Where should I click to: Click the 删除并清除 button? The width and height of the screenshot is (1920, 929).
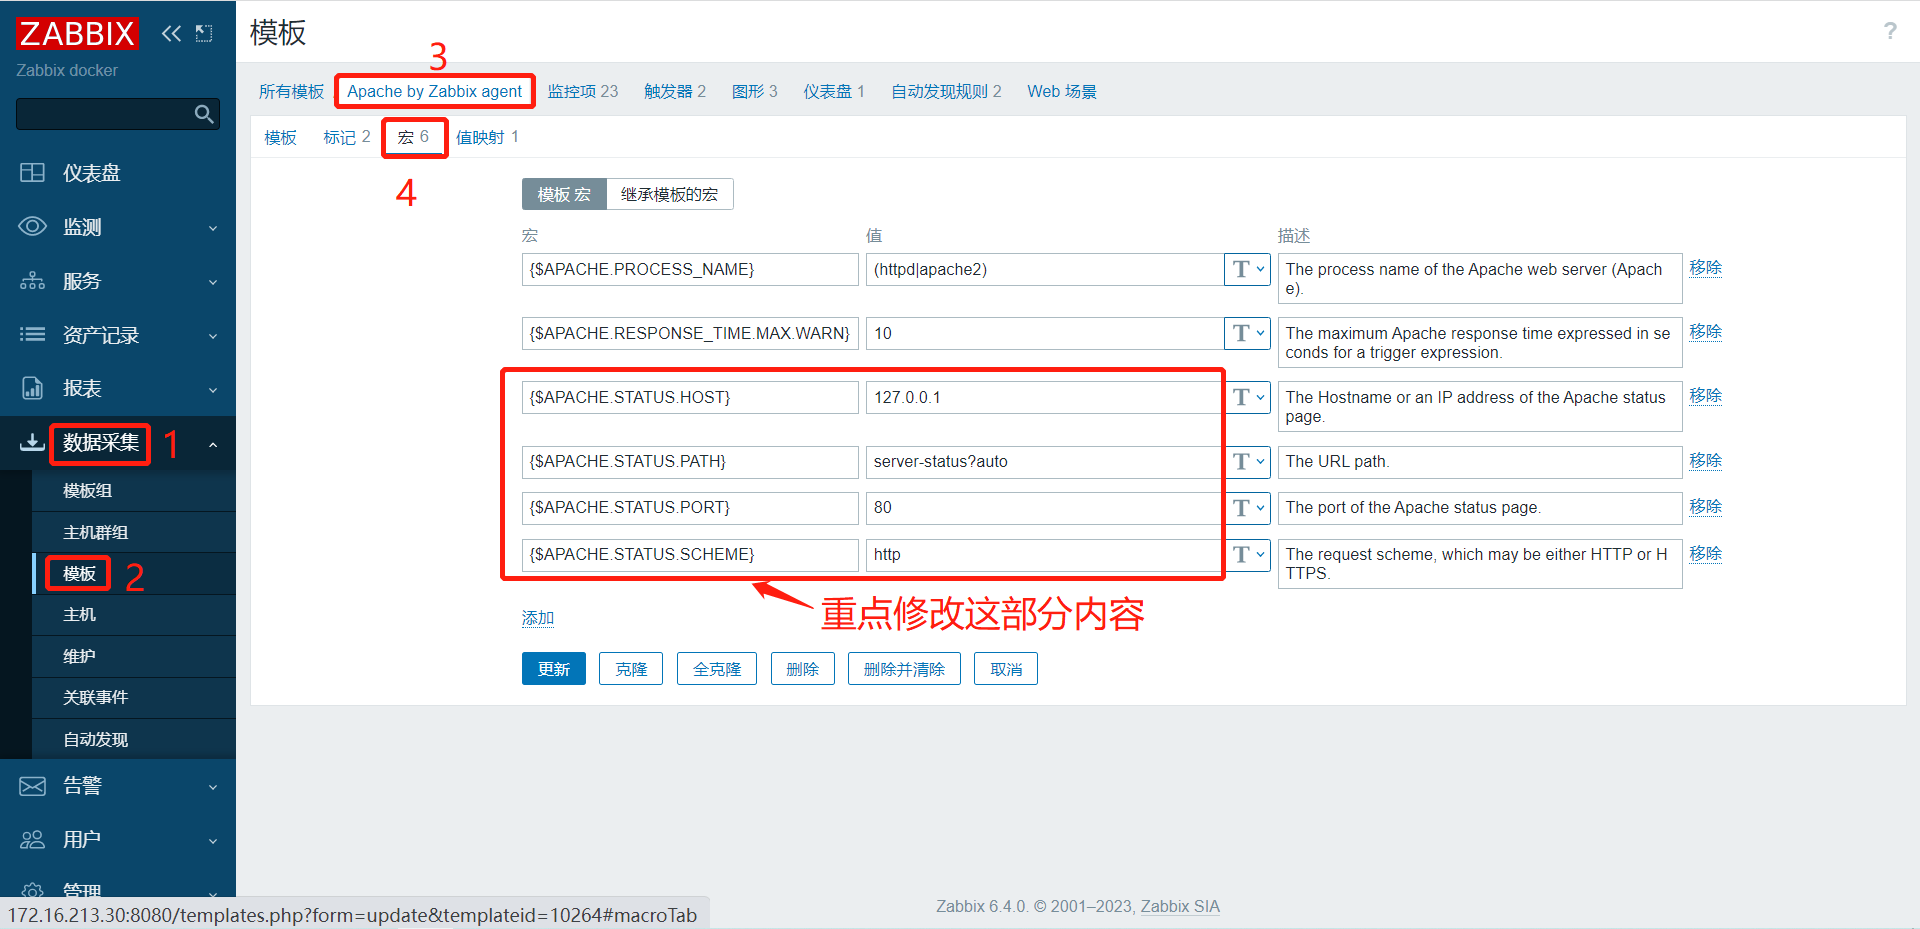904,669
